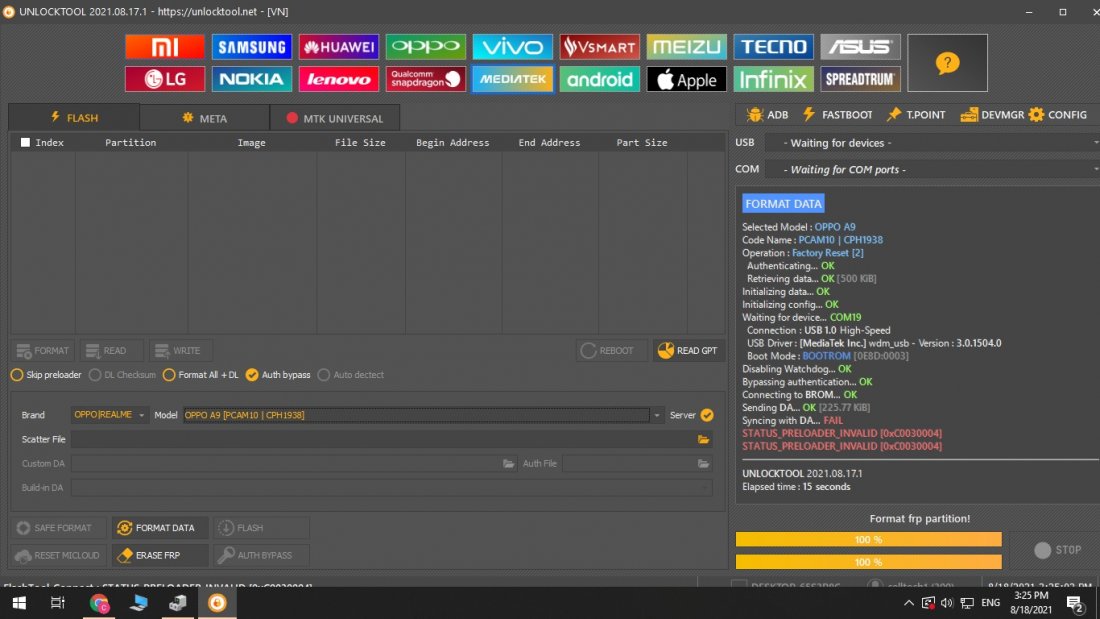This screenshot has width=1100, height=619.
Task: Open the USB devices dropdown
Action: coord(932,143)
